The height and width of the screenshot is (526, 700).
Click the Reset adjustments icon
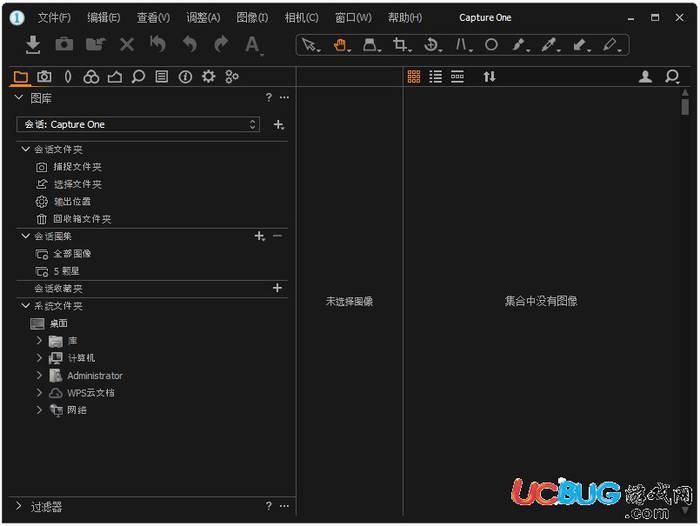(x=158, y=44)
